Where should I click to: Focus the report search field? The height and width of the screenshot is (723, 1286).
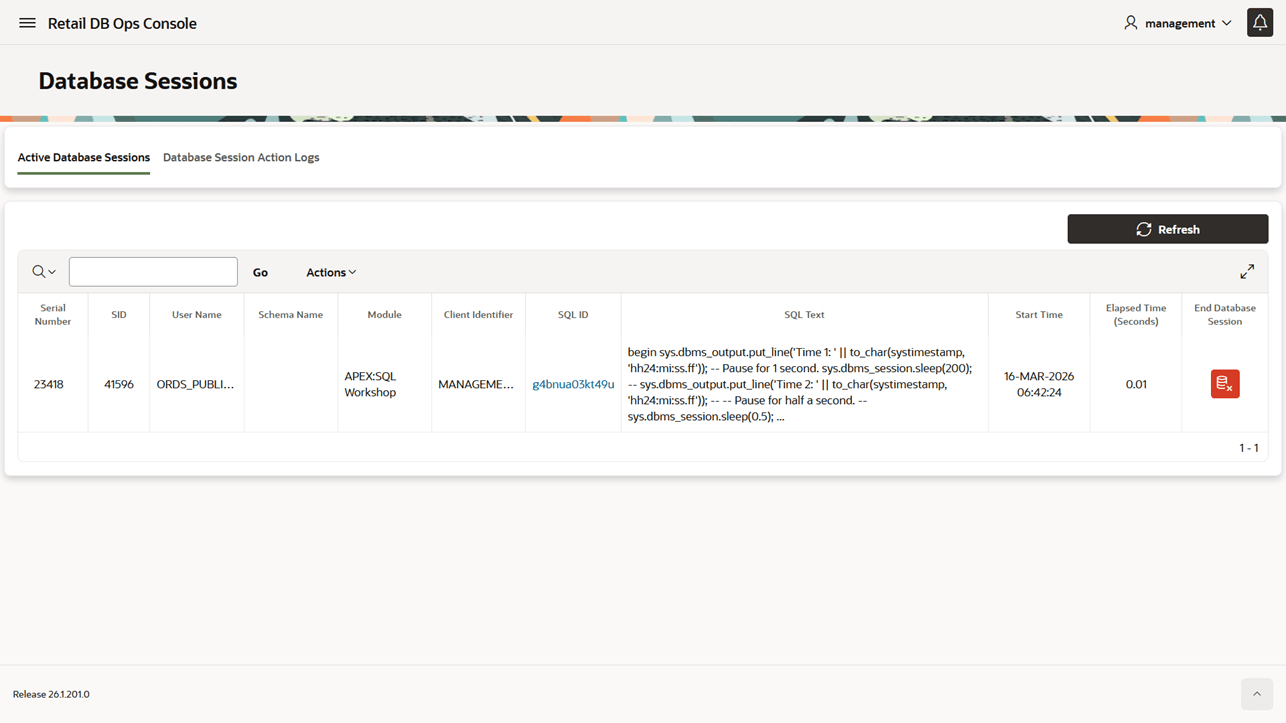click(153, 272)
